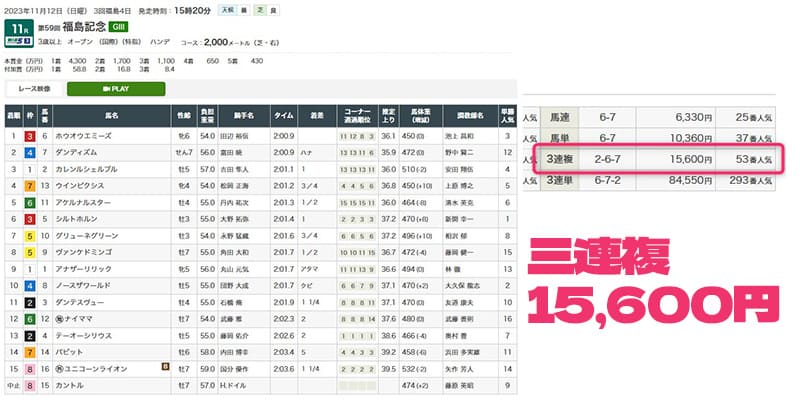Click the green frame 6 square for ナイママ
The width and height of the screenshot is (800, 400).
[x=29, y=319]
